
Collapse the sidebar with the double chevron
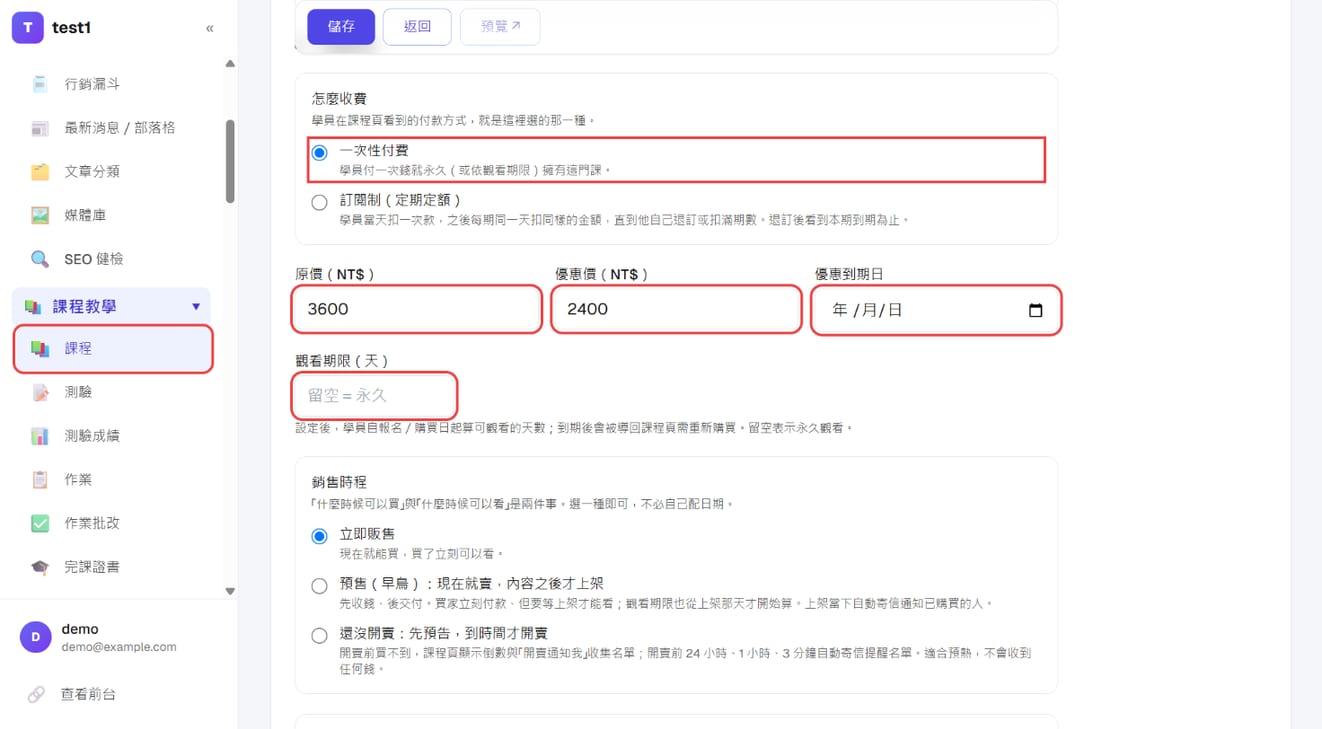click(210, 28)
